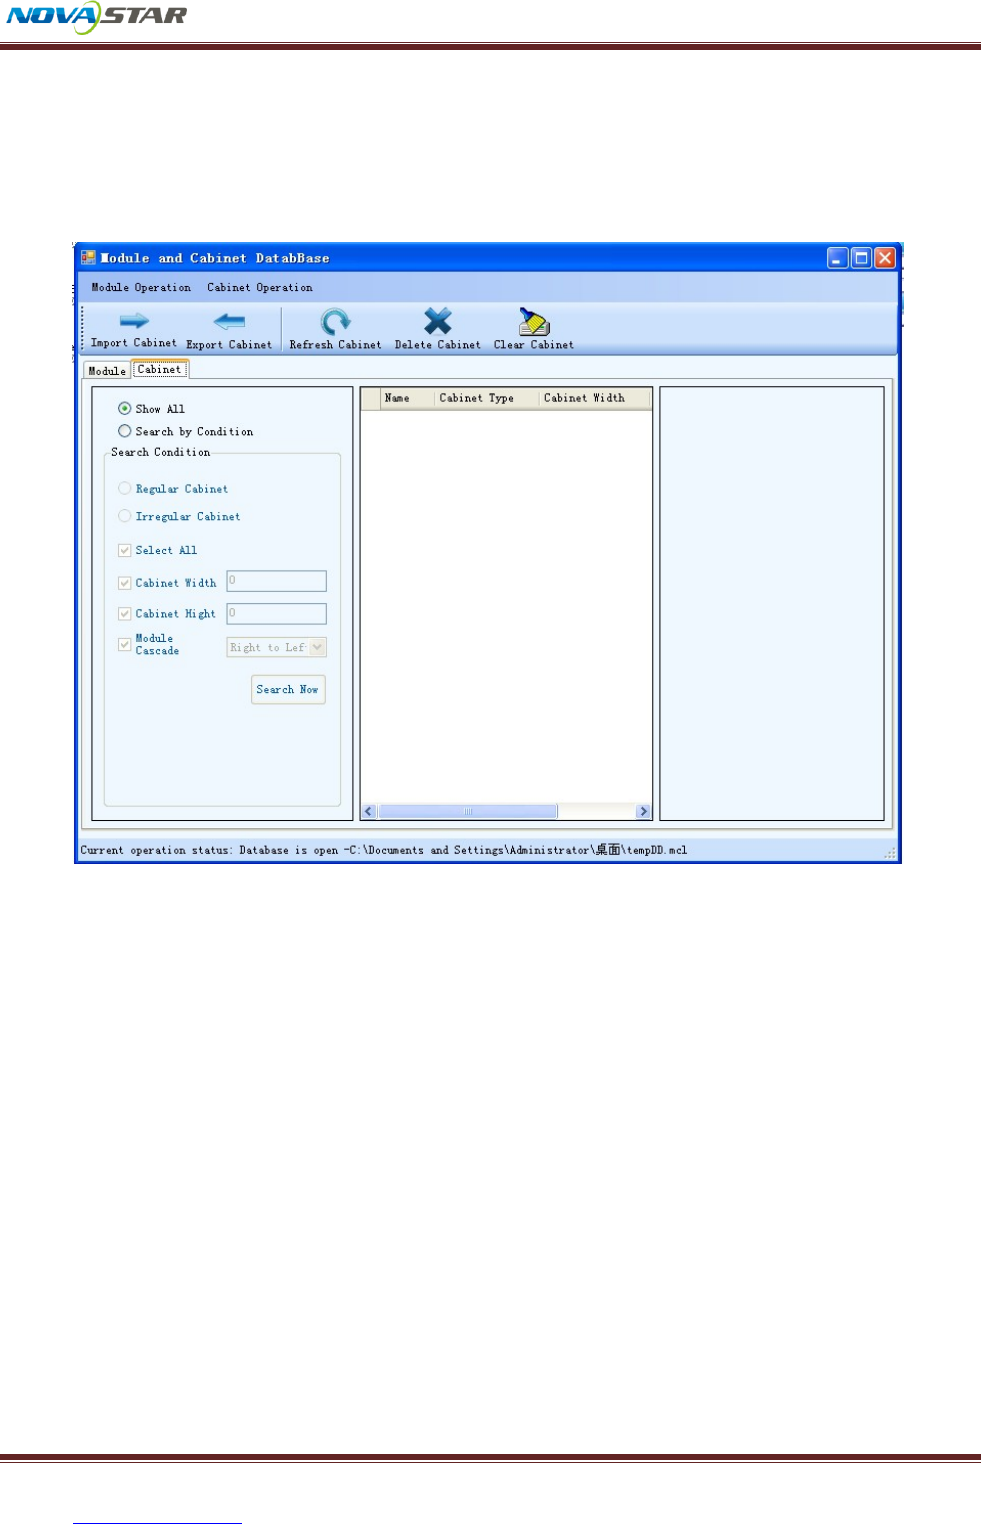Click the Search Now button
This screenshot has width=981, height=1524.
pyautogui.click(x=288, y=689)
